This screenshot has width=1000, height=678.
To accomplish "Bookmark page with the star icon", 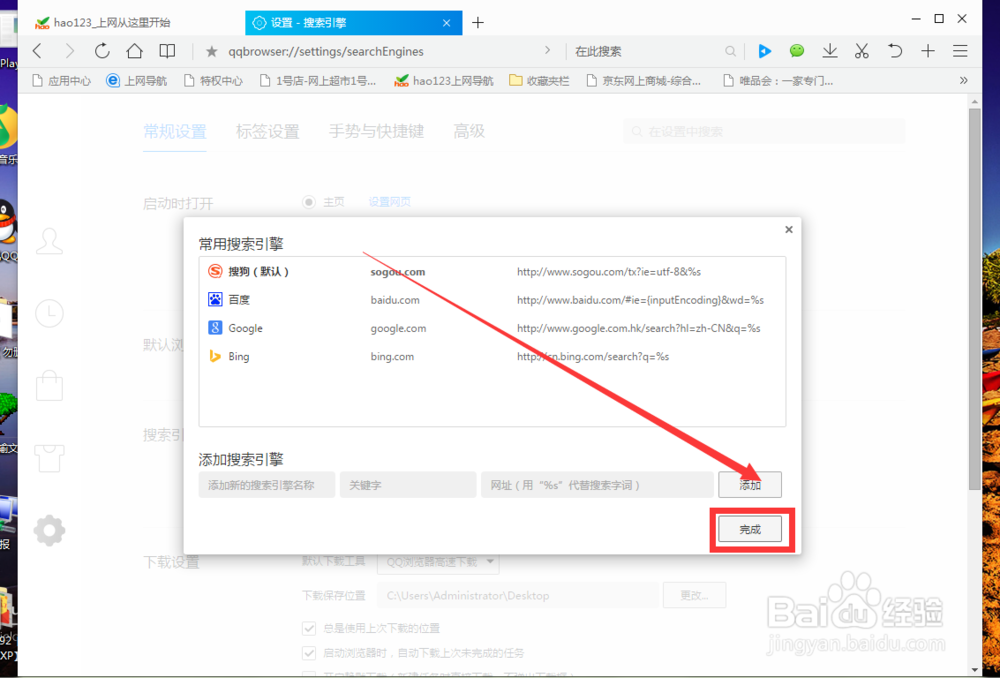I will tap(212, 52).
